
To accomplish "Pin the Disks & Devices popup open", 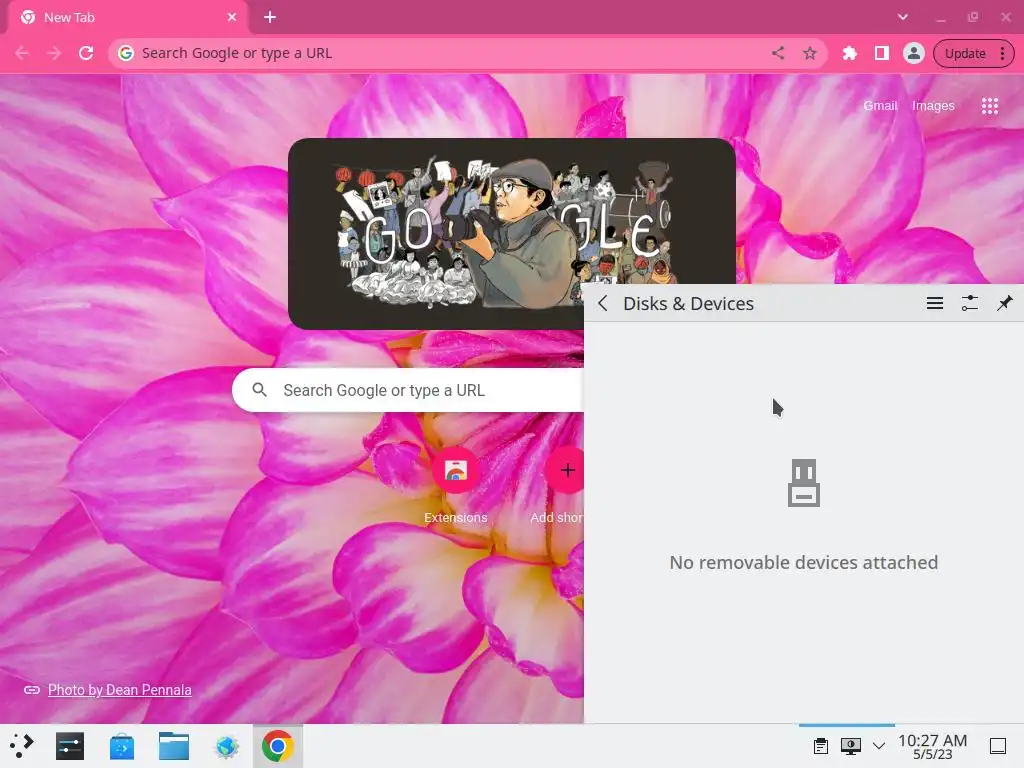I will 1004,303.
